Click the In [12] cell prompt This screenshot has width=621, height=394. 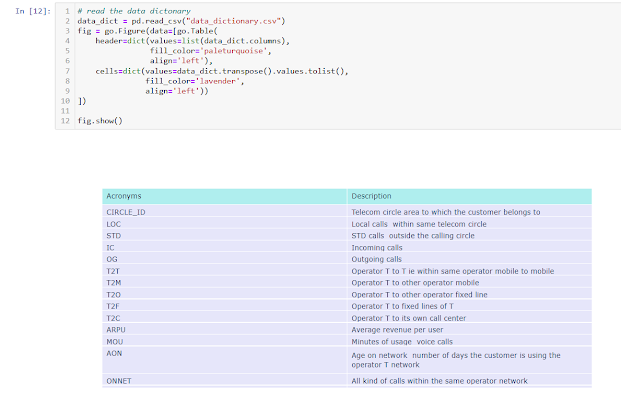[x=33, y=11]
